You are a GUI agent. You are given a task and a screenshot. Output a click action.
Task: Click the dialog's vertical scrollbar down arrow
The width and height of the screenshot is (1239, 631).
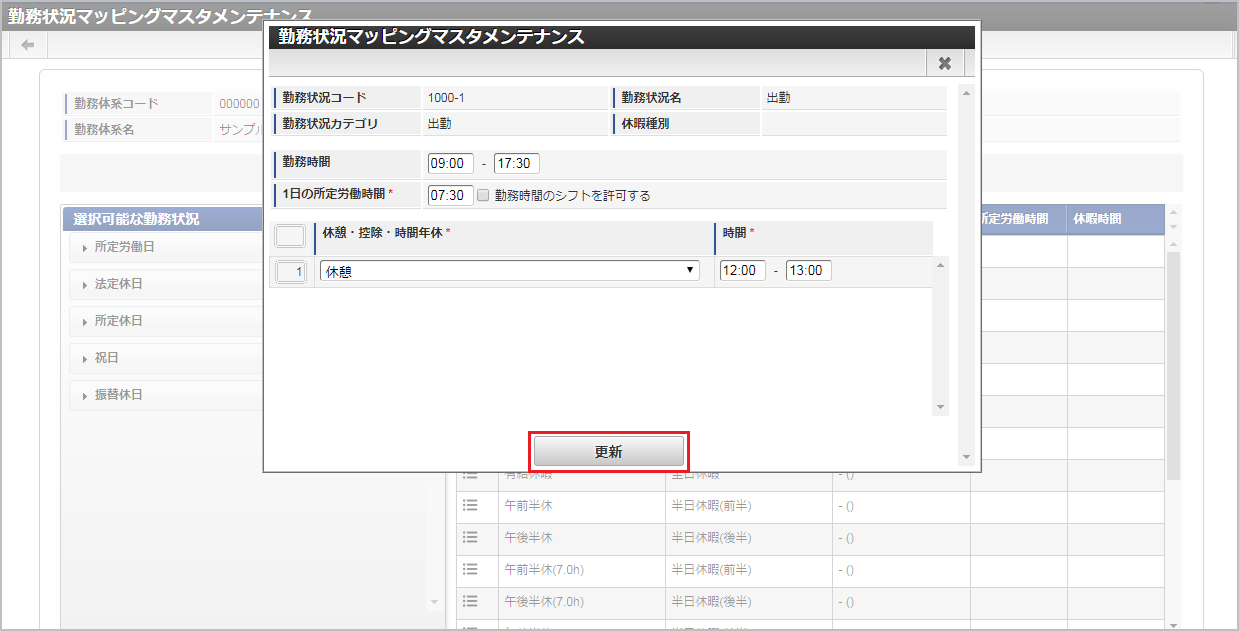coord(965,457)
